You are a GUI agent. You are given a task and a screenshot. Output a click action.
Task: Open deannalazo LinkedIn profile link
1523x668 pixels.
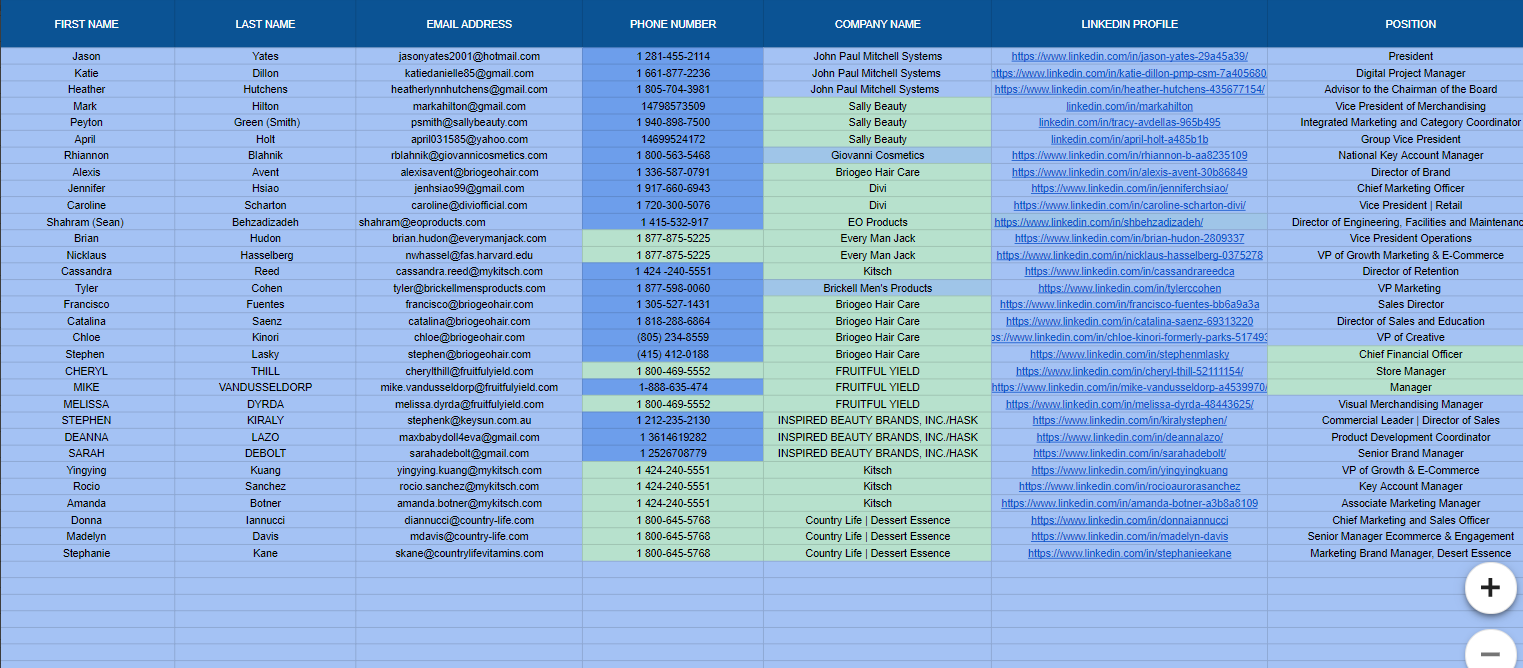pos(1130,437)
